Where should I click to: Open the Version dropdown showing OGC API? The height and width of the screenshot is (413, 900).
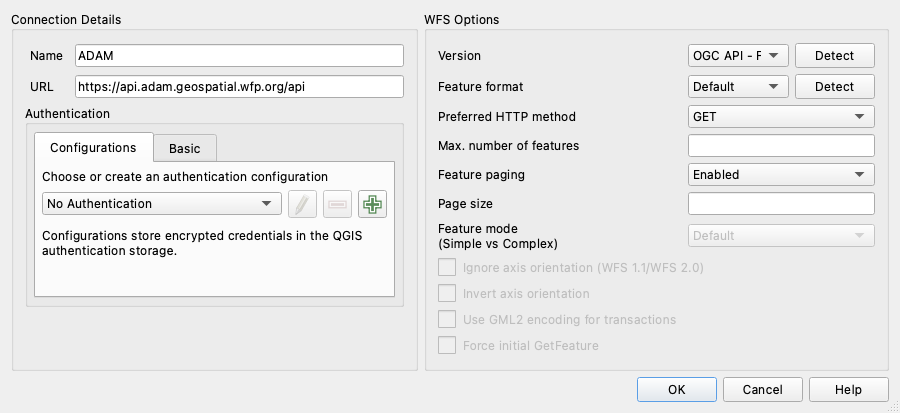click(738, 56)
